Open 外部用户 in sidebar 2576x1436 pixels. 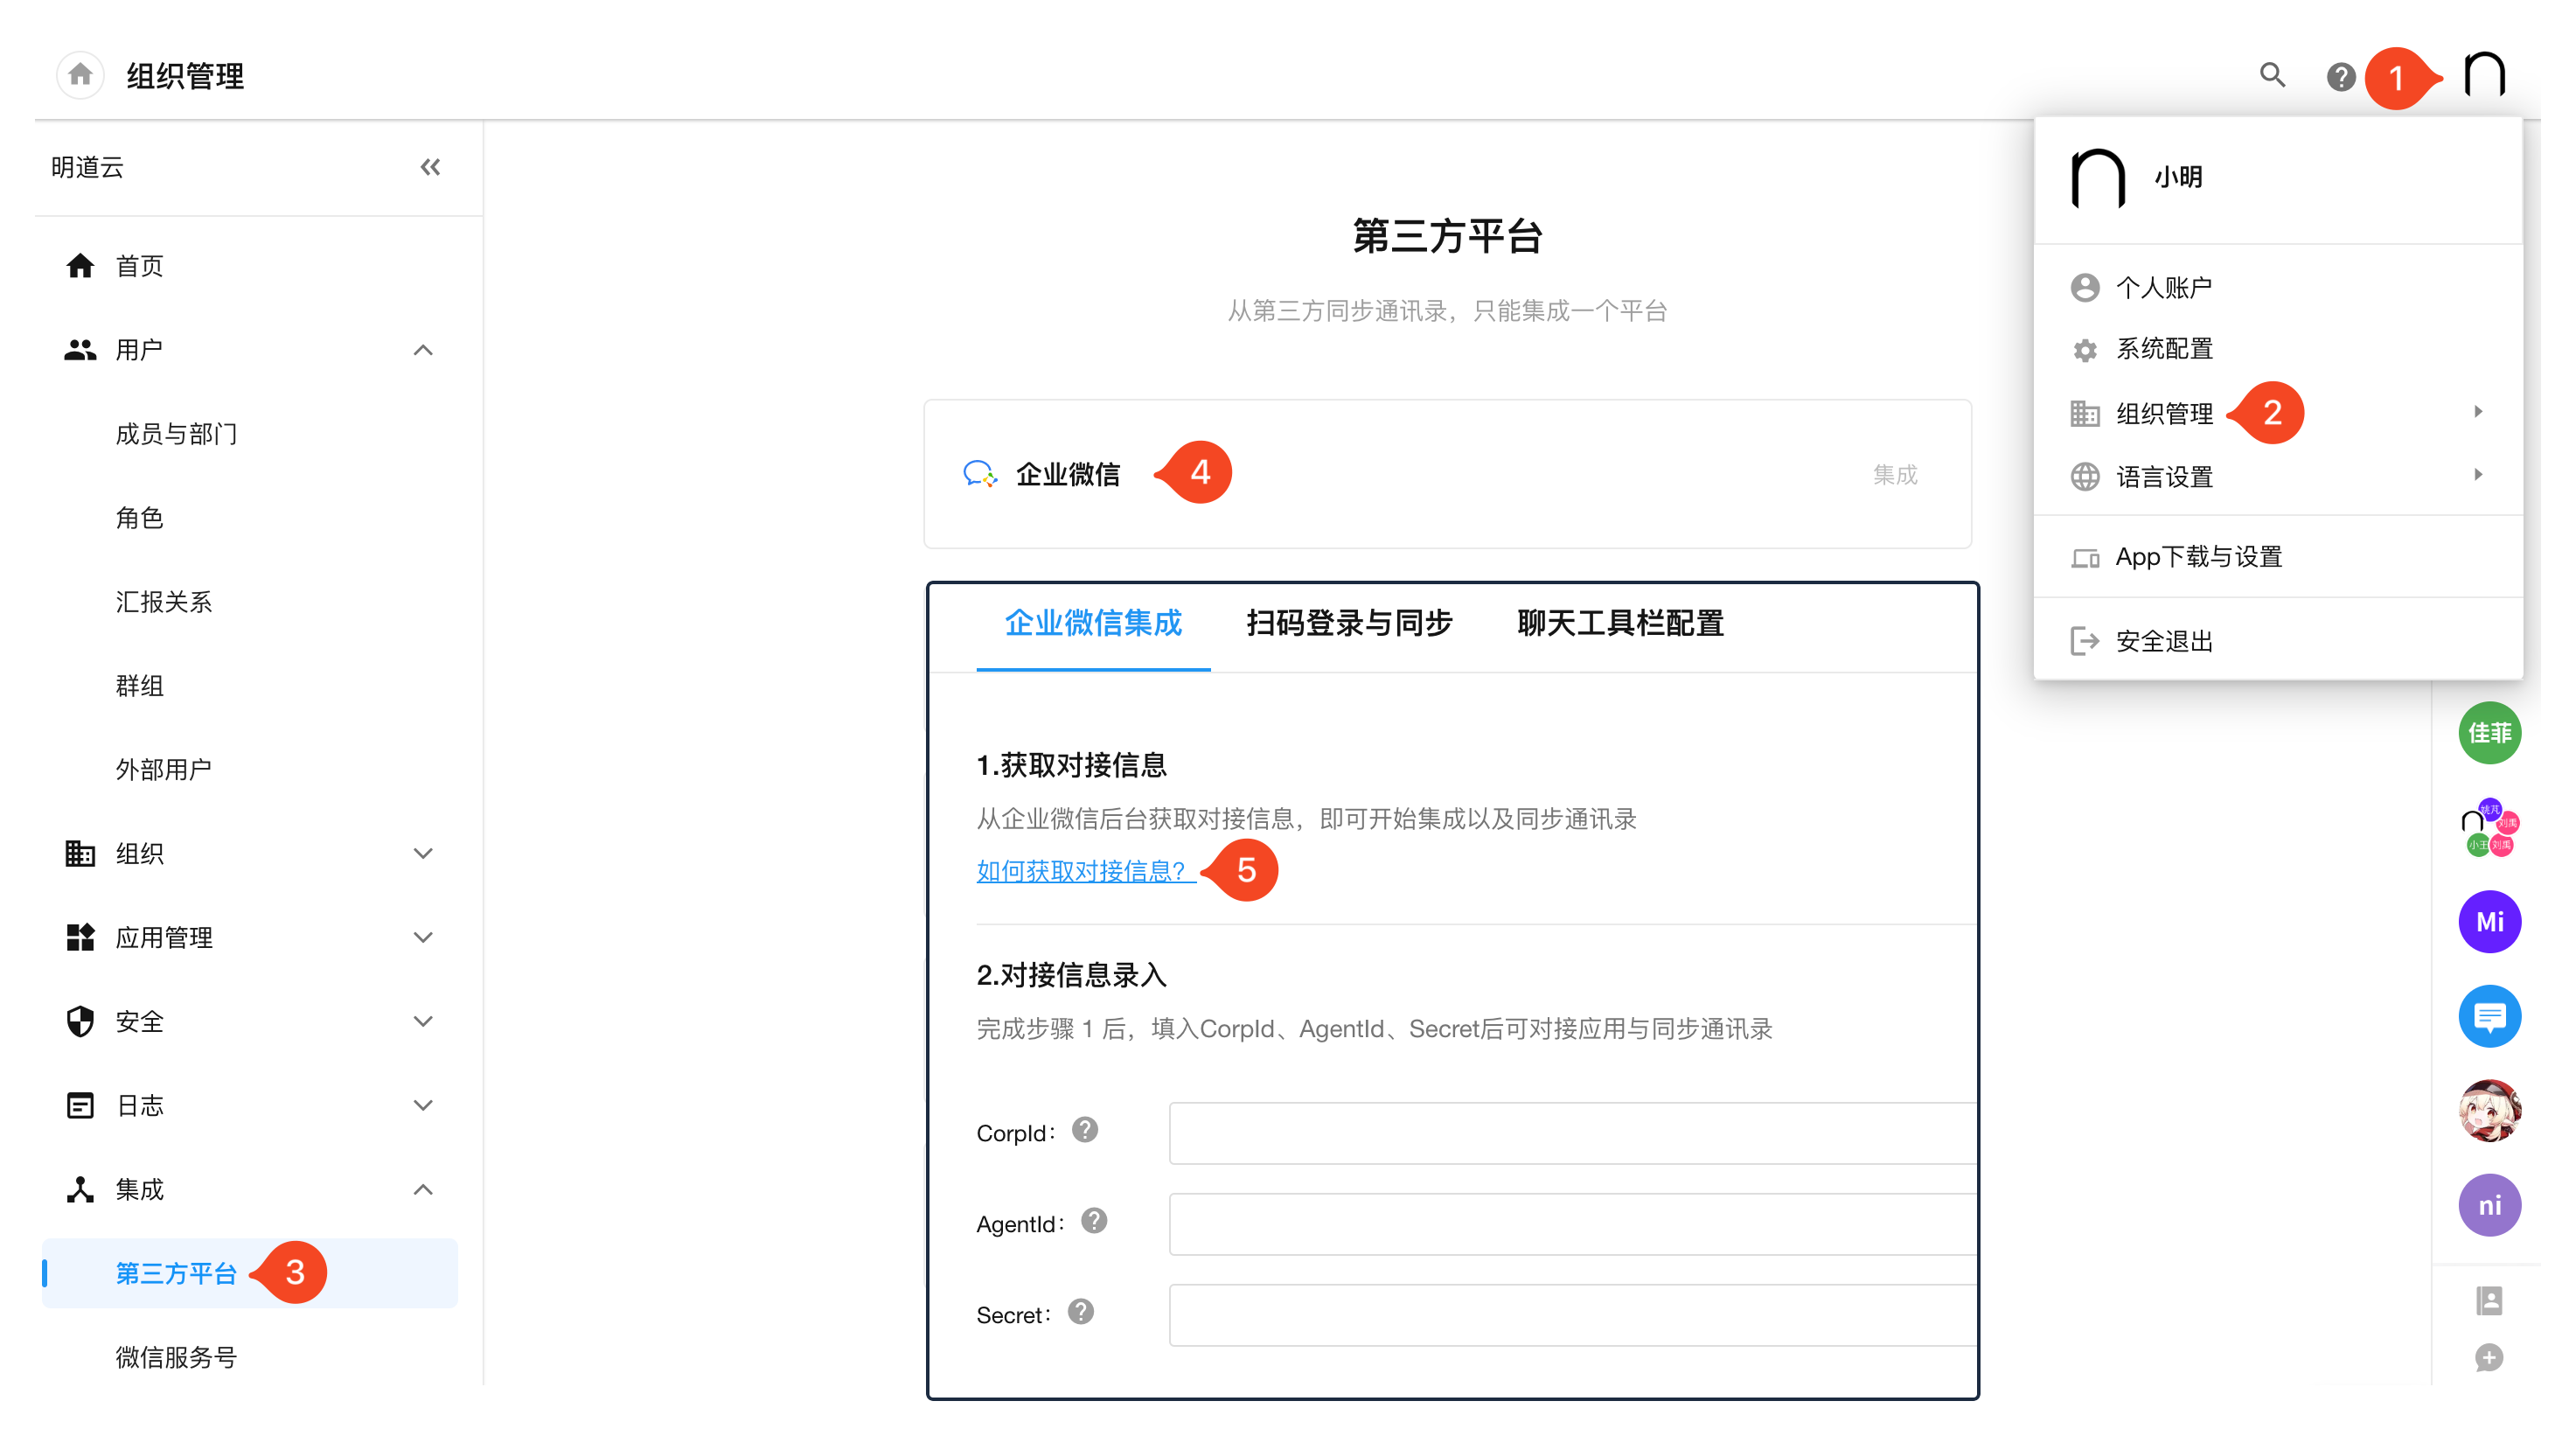coord(163,769)
